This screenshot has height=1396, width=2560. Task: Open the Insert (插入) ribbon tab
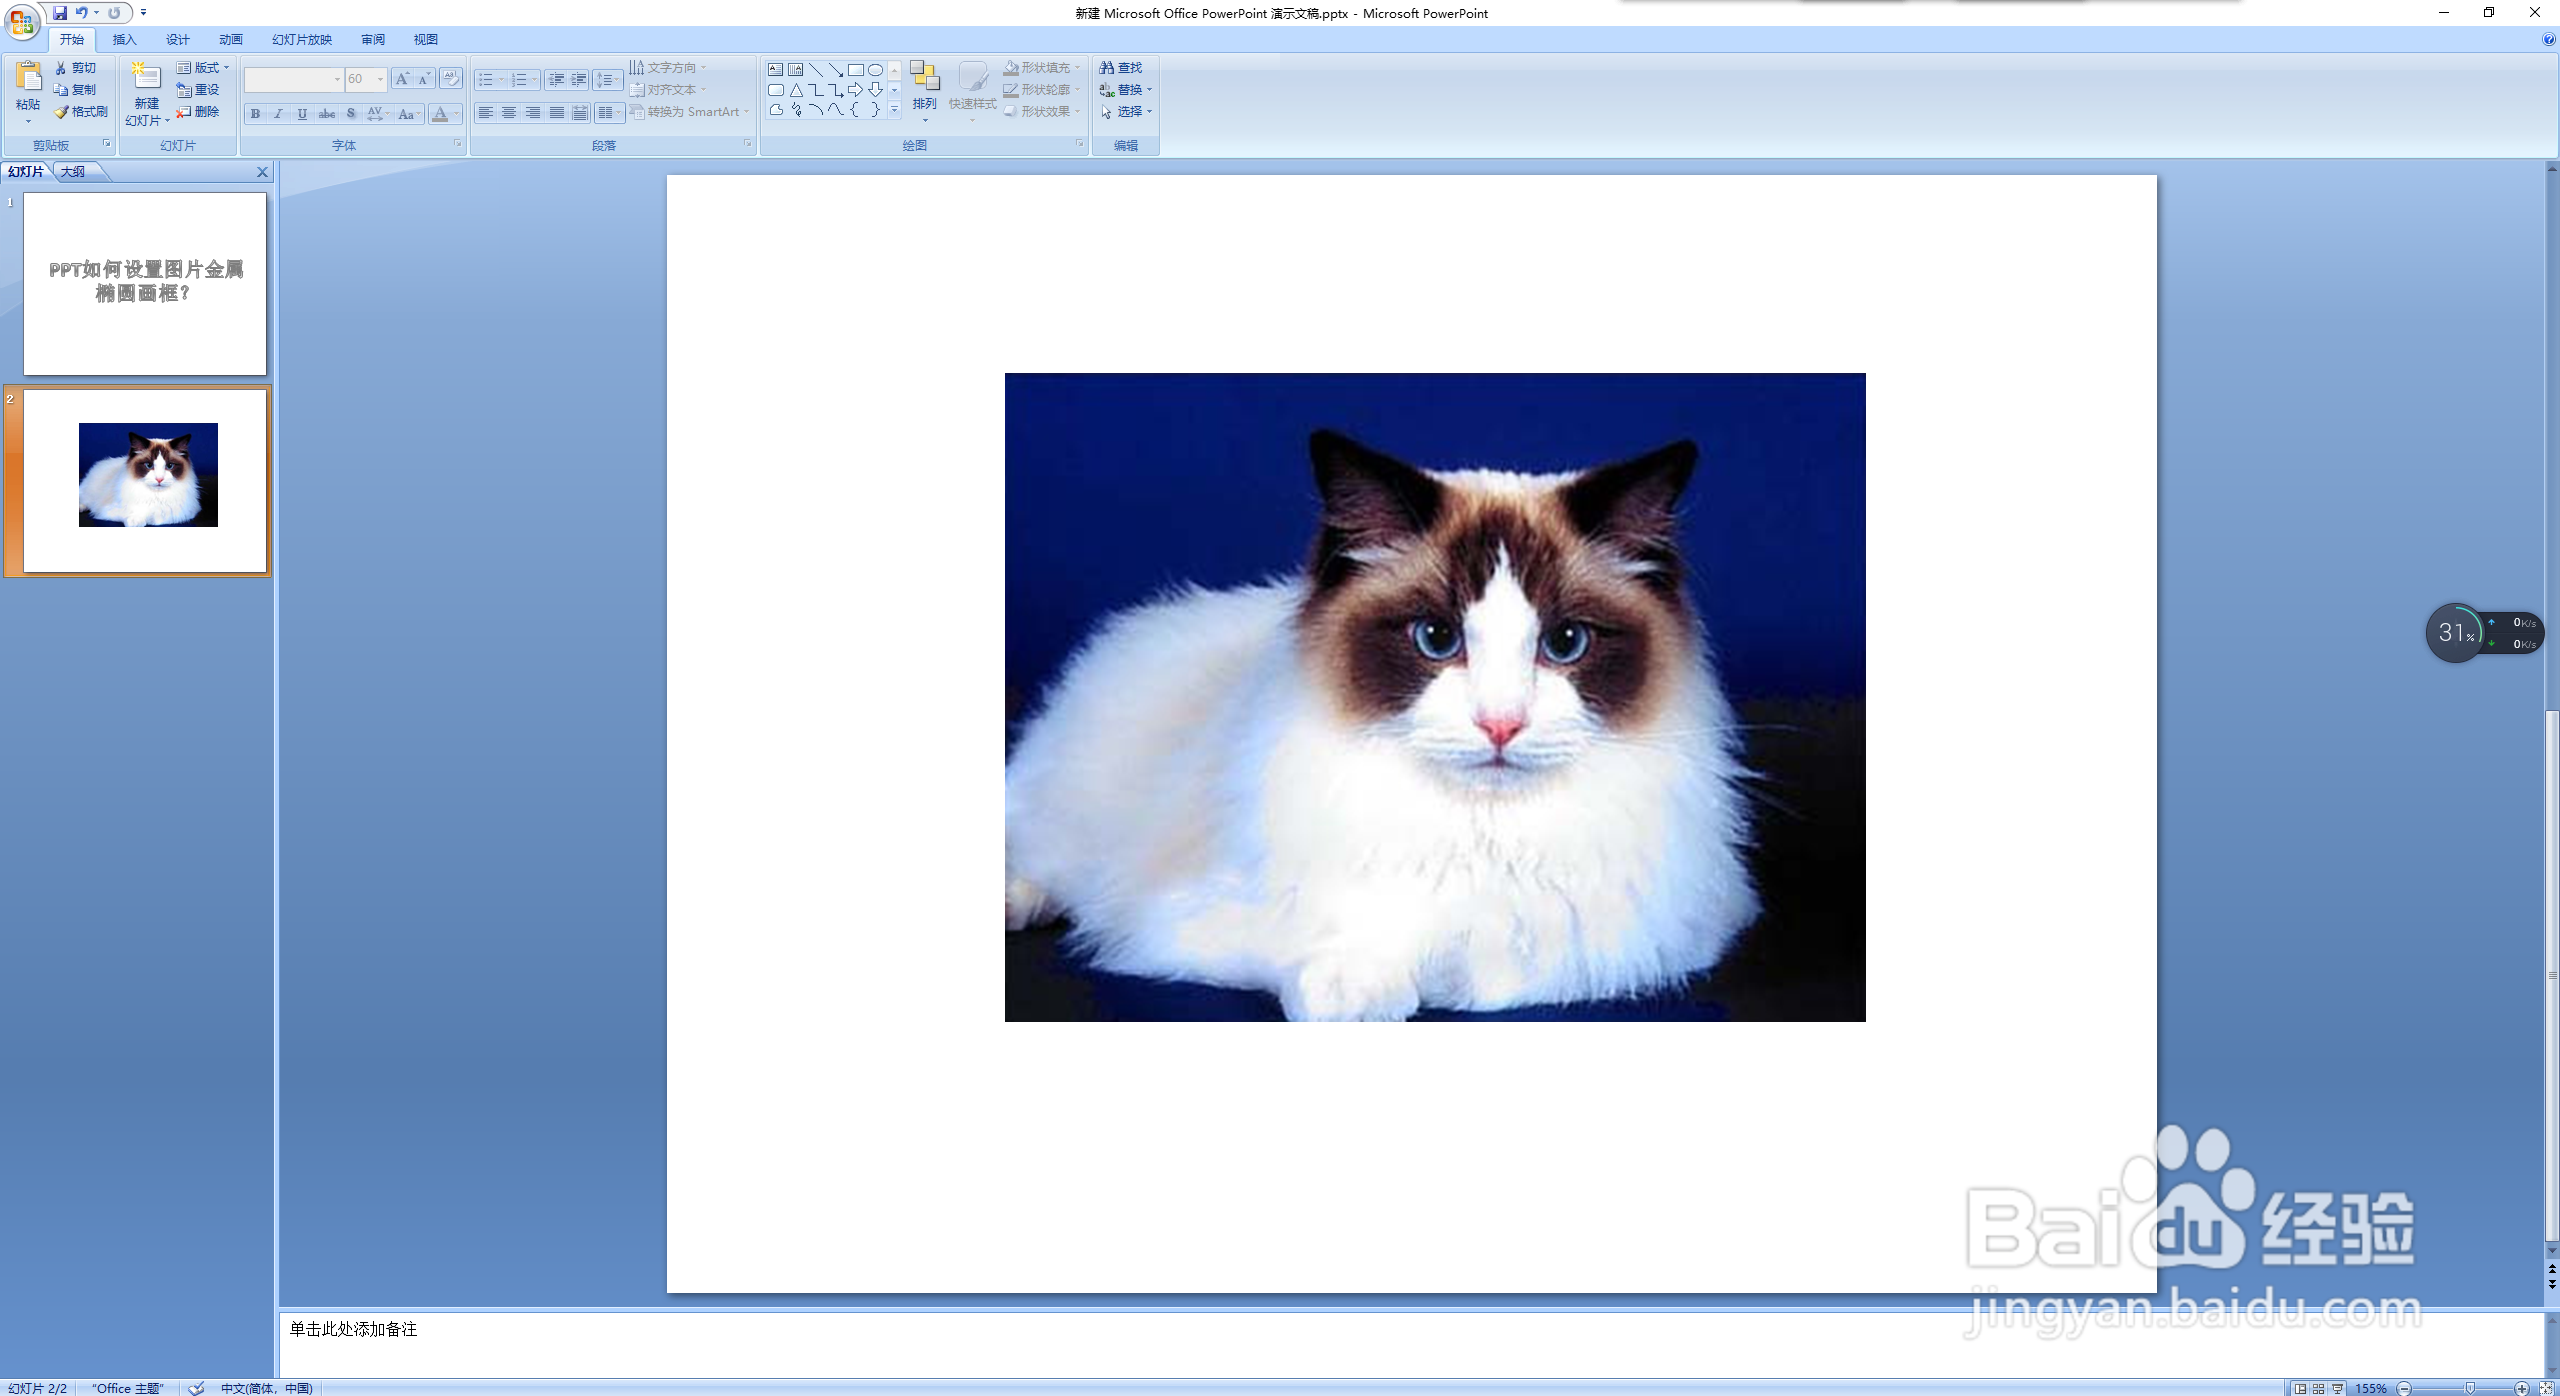pyautogui.click(x=124, y=40)
